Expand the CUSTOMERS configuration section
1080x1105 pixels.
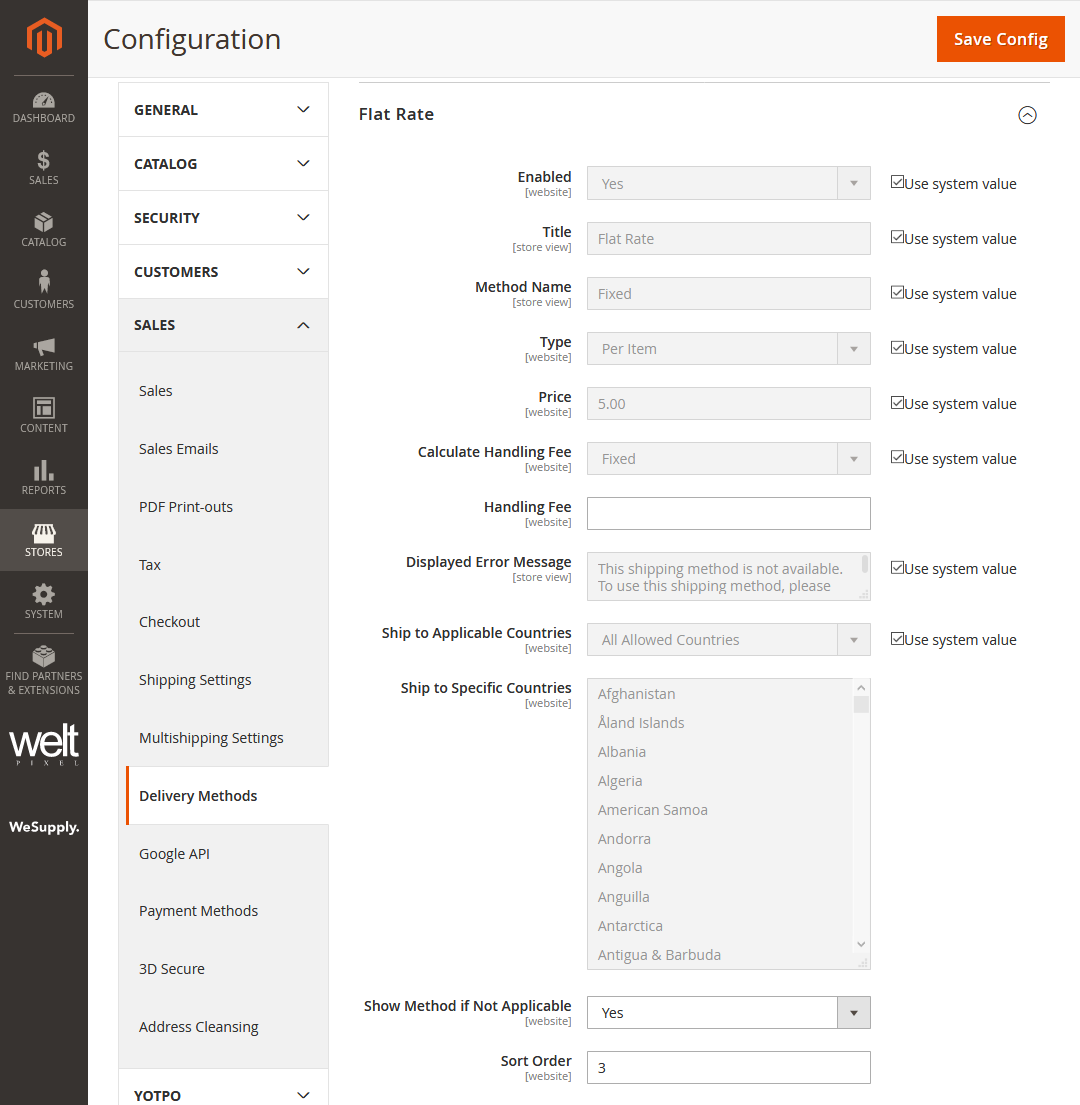click(x=223, y=271)
